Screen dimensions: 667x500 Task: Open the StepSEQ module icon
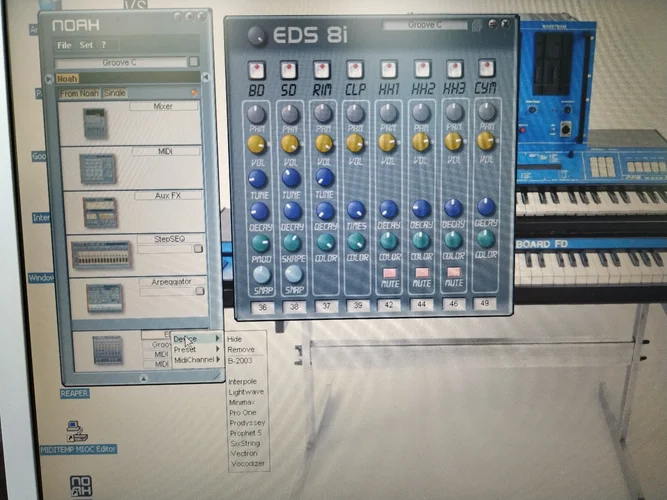click(101, 255)
